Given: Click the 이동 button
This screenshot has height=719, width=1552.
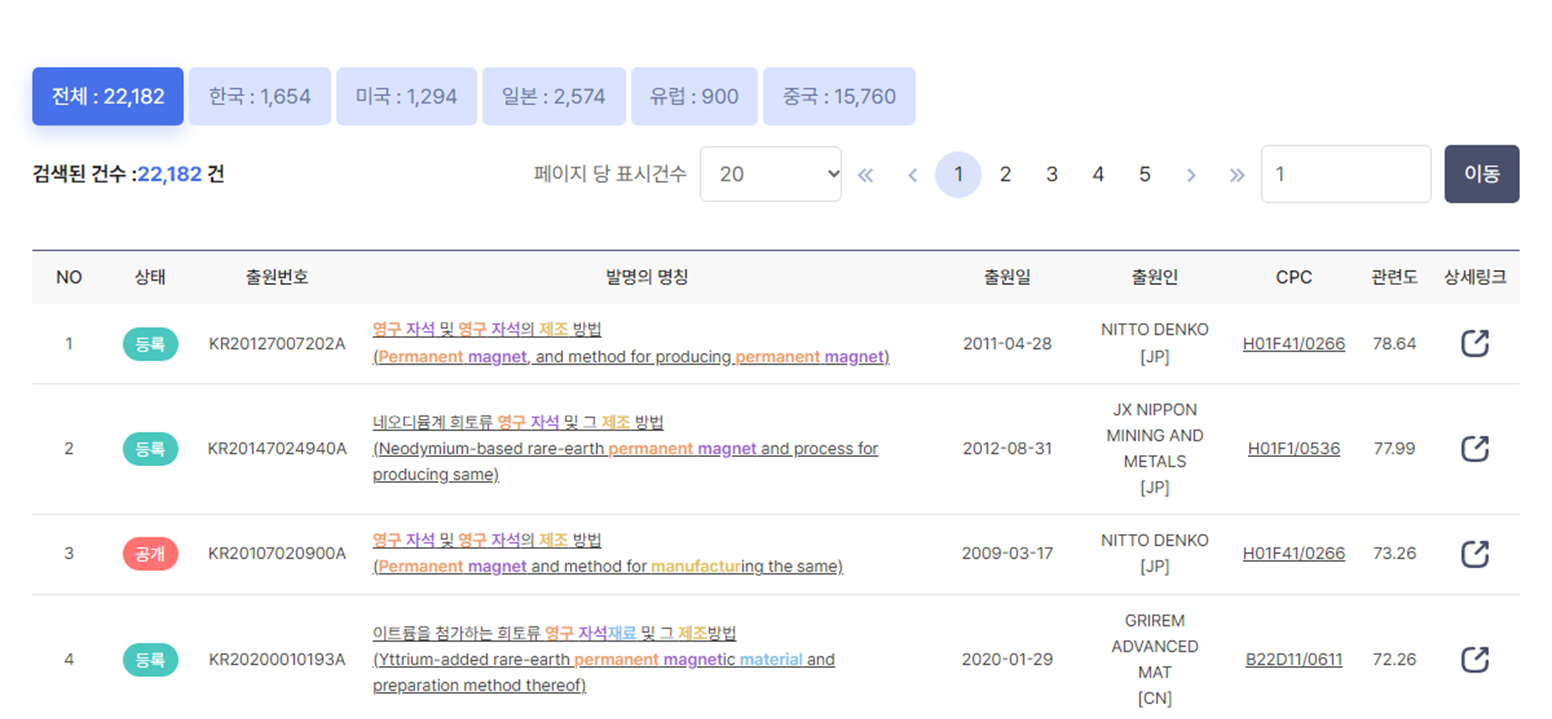Looking at the screenshot, I should (1481, 174).
